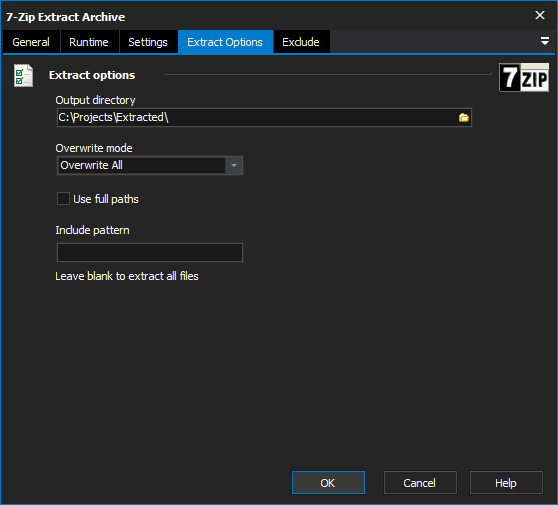Expand the Overwrite mode dropdown arrow
This screenshot has height=505, width=558.
(234, 165)
